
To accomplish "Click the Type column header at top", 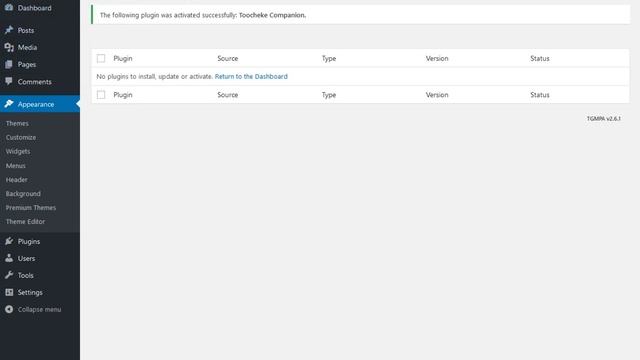I will (x=329, y=58).
